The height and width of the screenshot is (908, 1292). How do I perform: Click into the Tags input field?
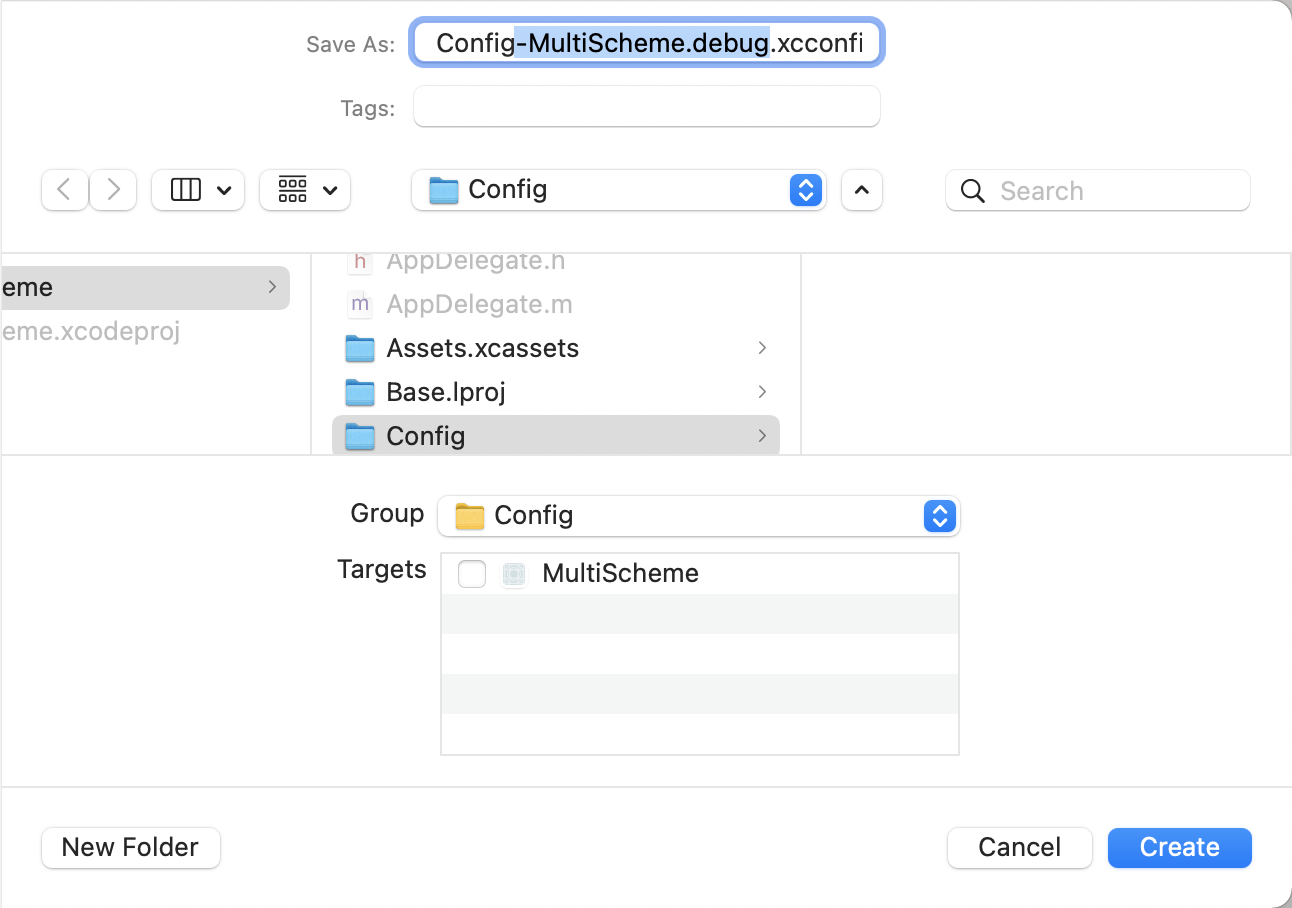(x=646, y=107)
